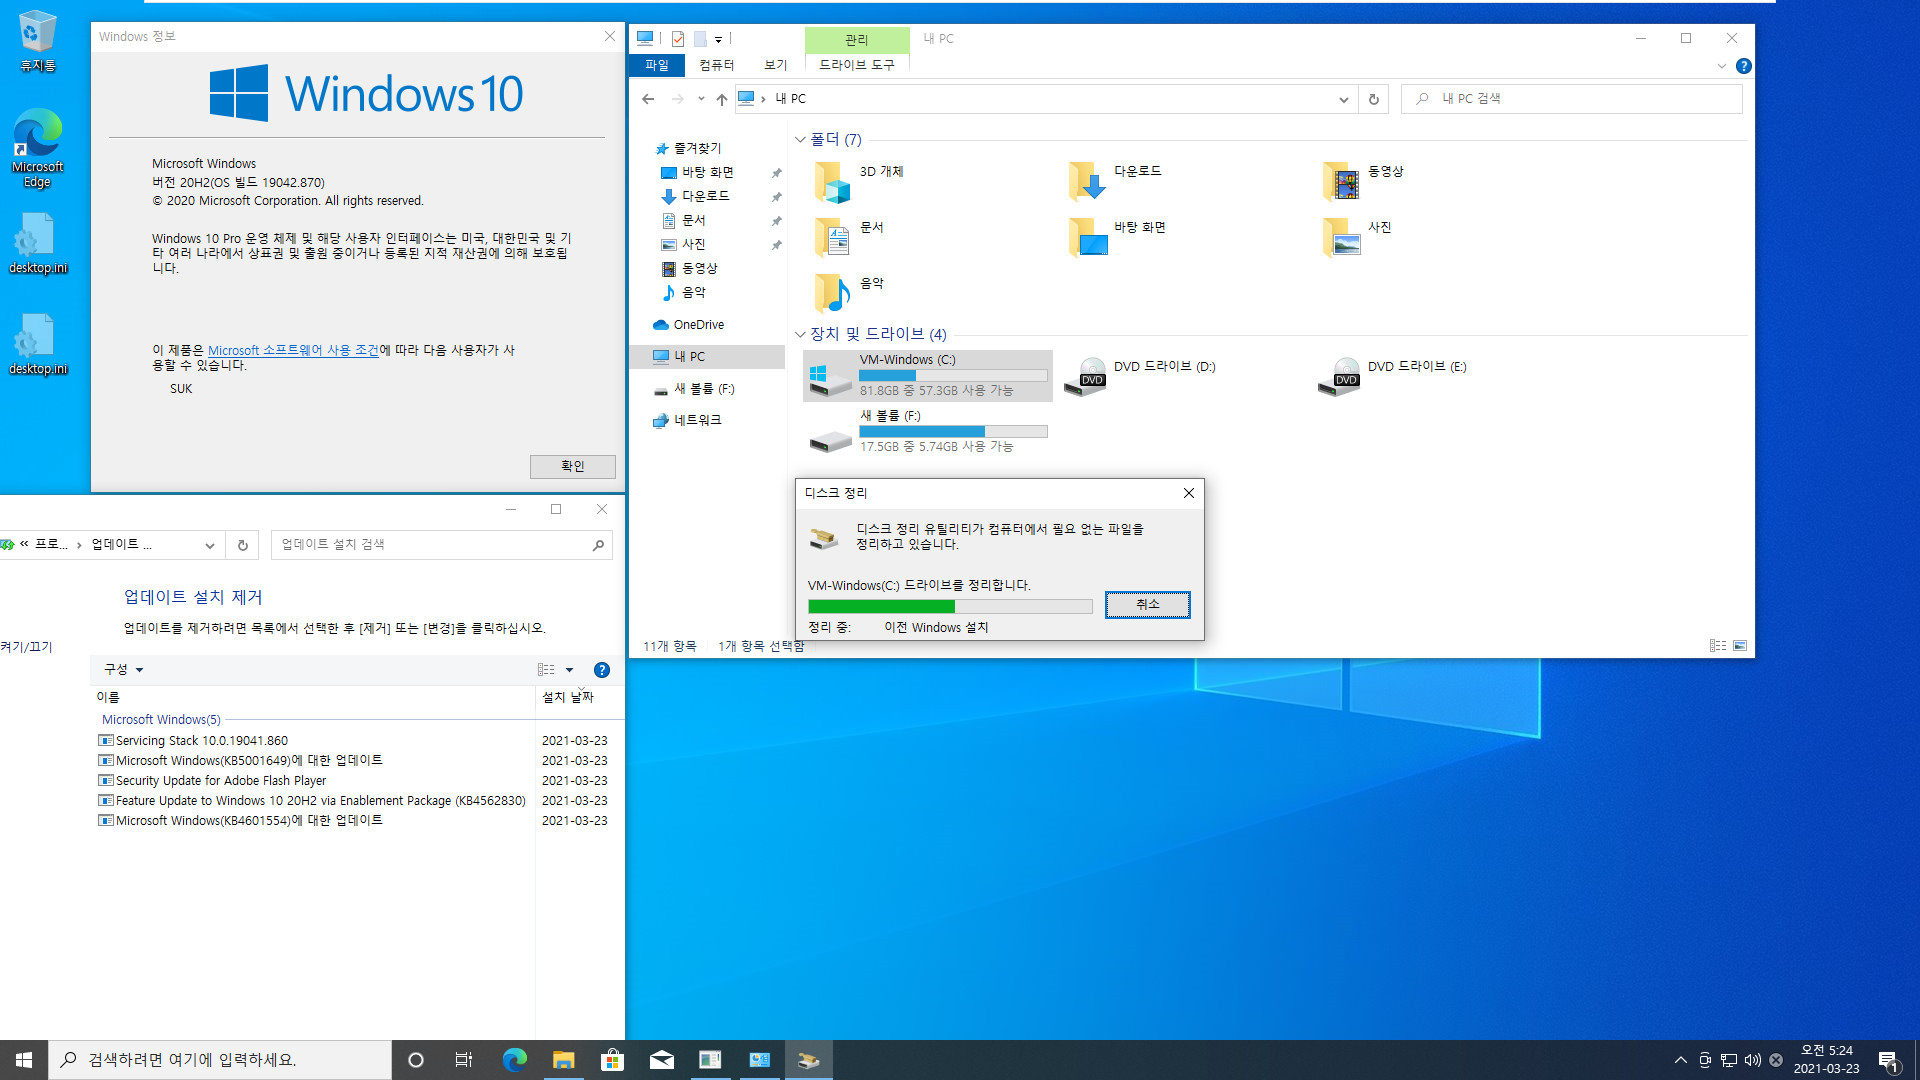Select the KB5001649 update row
Viewport: 1920px width, 1080px height.
(352, 761)
